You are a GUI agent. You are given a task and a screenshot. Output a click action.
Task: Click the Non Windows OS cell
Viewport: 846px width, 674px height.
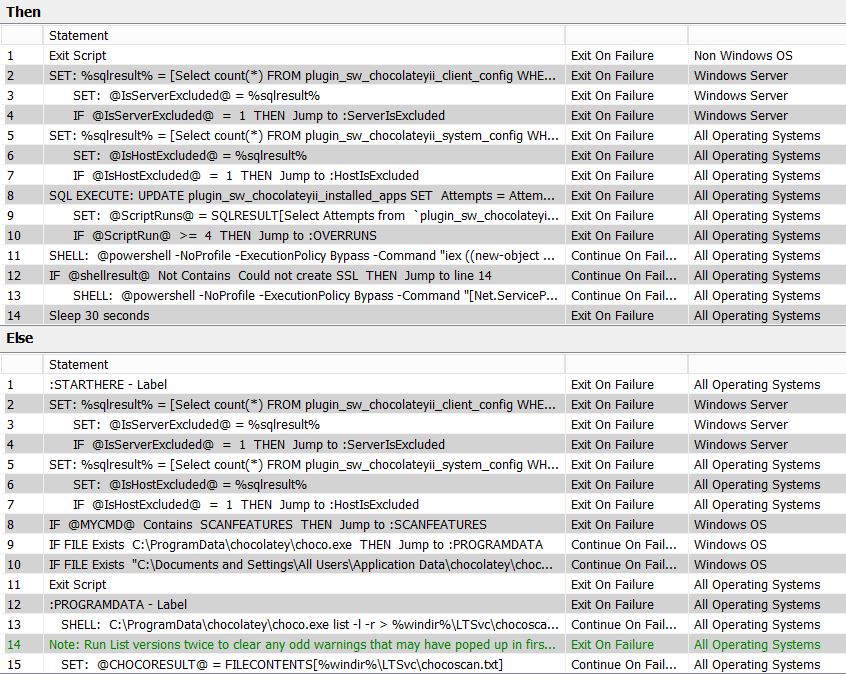coord(742,56)
